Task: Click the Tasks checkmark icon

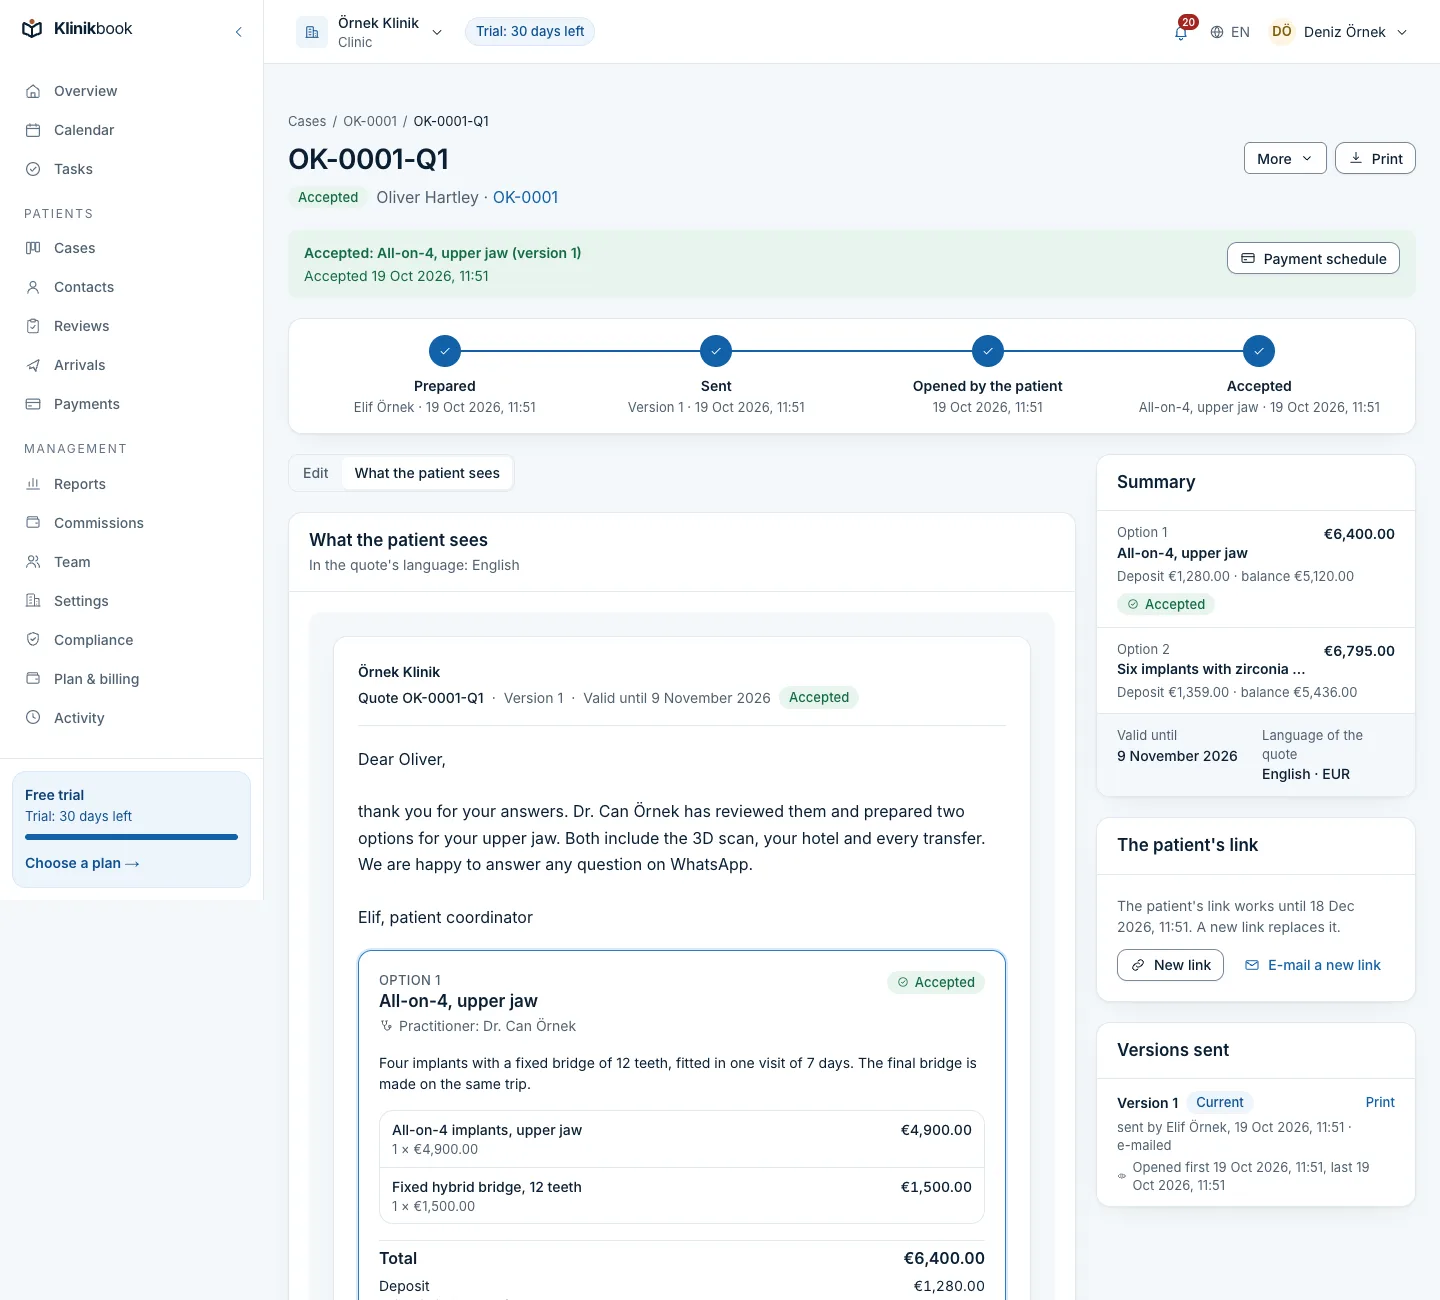Action: [x=33, y=169]
